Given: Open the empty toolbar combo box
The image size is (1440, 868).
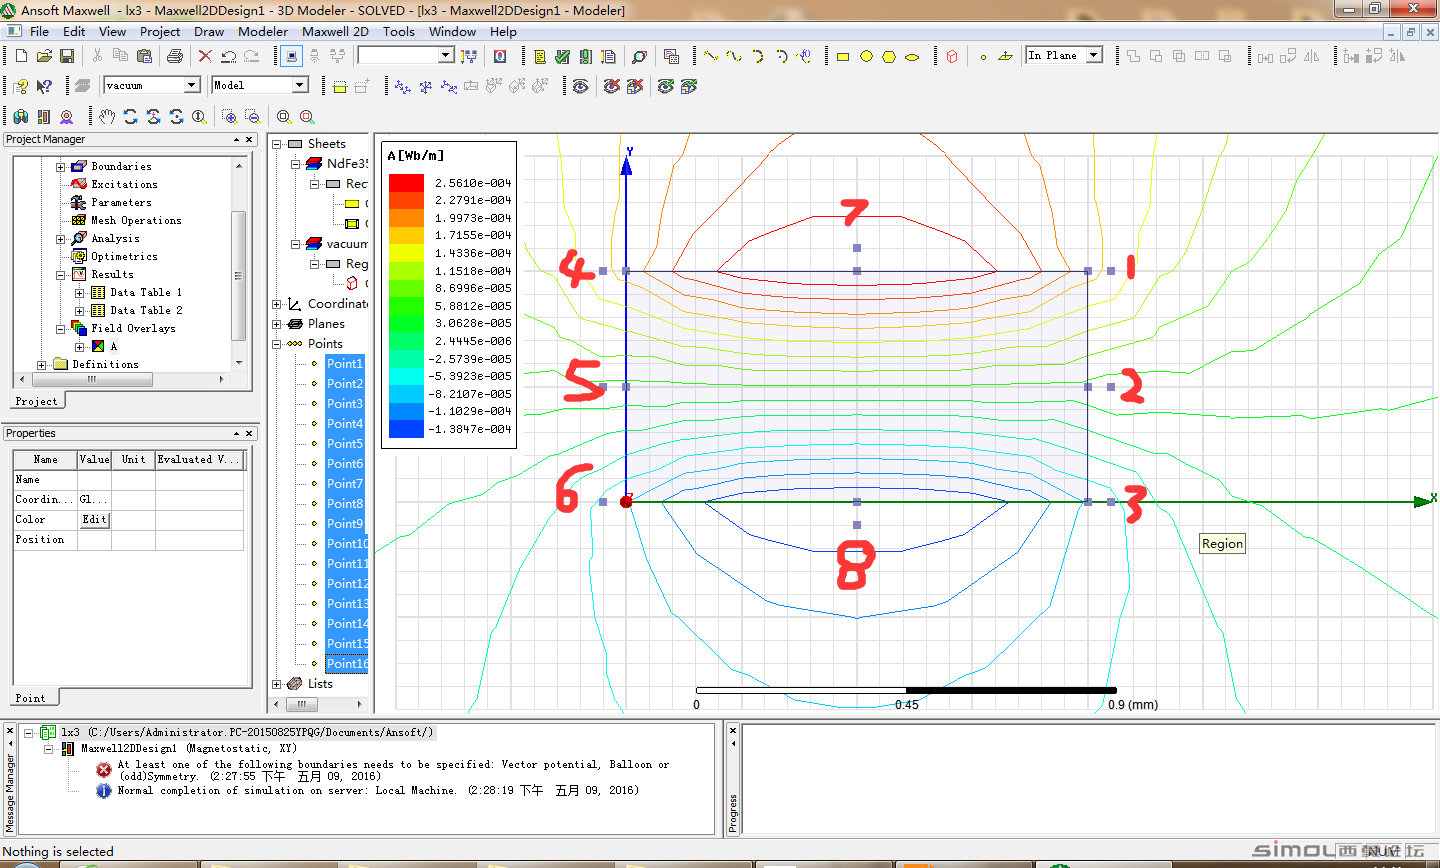Looking at the screenshot, I should coord(446,56).
